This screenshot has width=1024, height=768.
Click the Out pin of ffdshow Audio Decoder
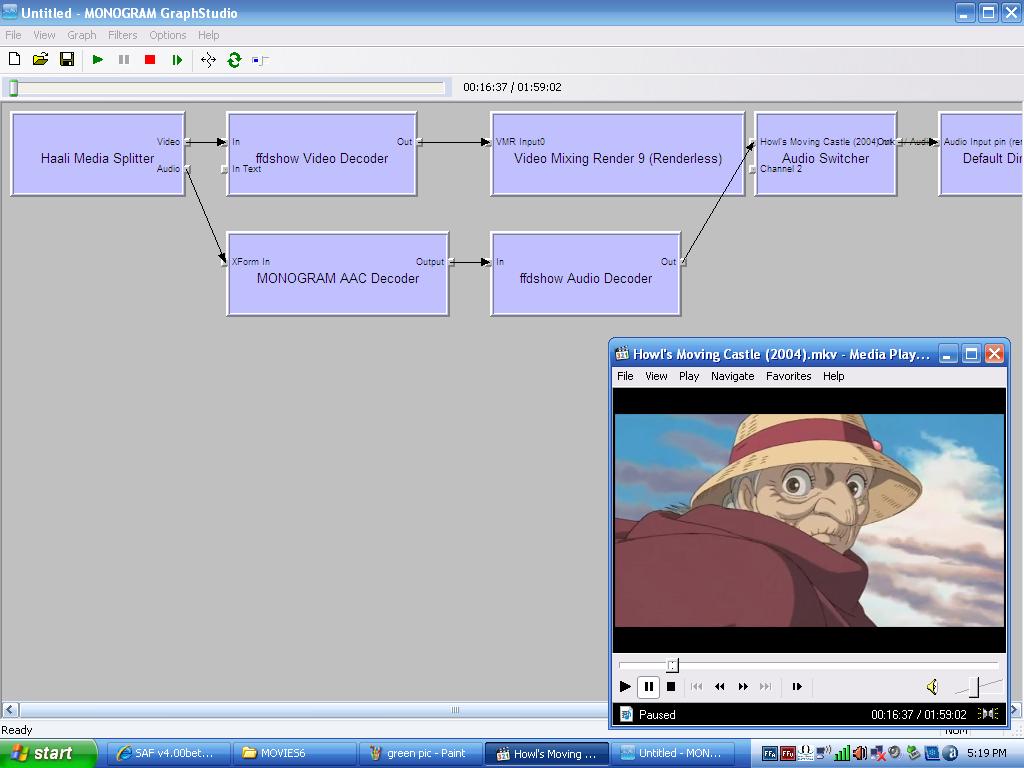pos(683,262)
